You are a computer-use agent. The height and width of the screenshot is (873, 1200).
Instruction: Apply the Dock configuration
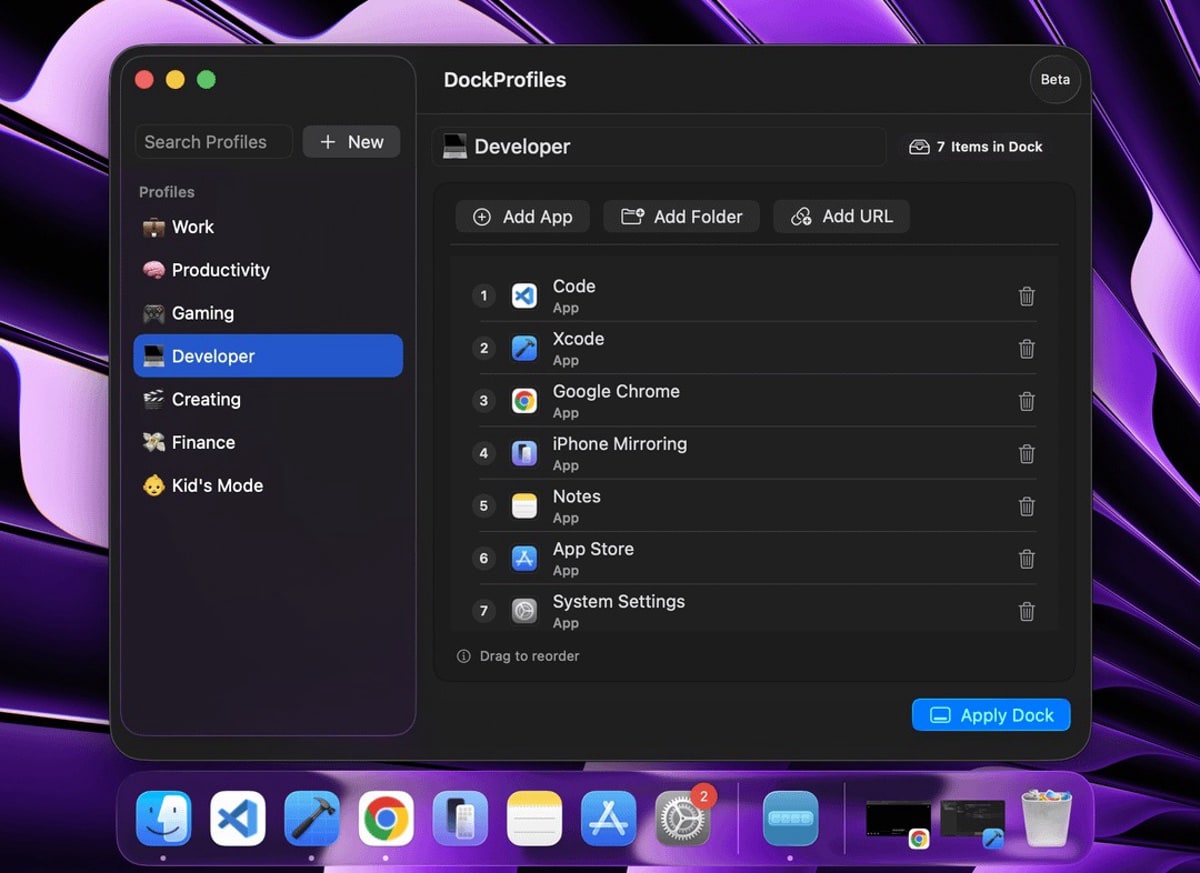click(x=990, y=715)
